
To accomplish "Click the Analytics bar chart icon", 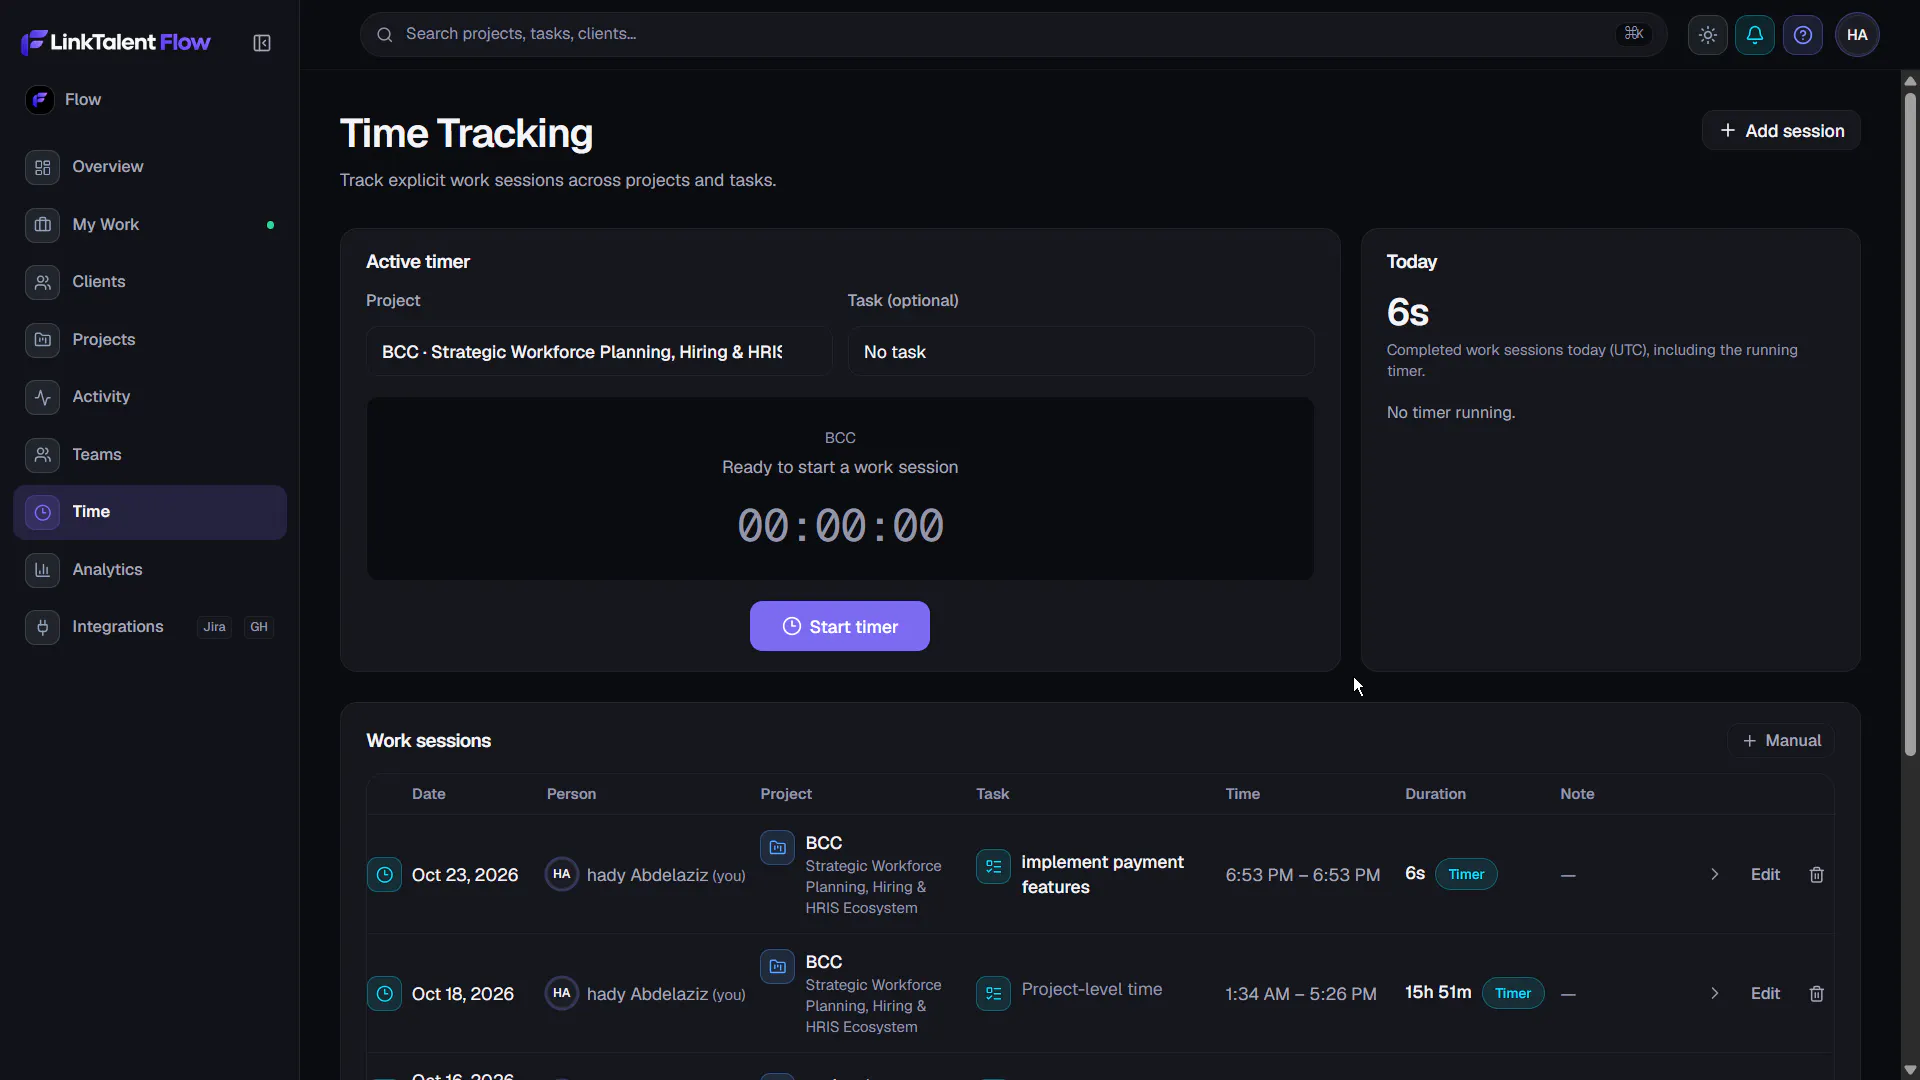I will coord(42,570).
